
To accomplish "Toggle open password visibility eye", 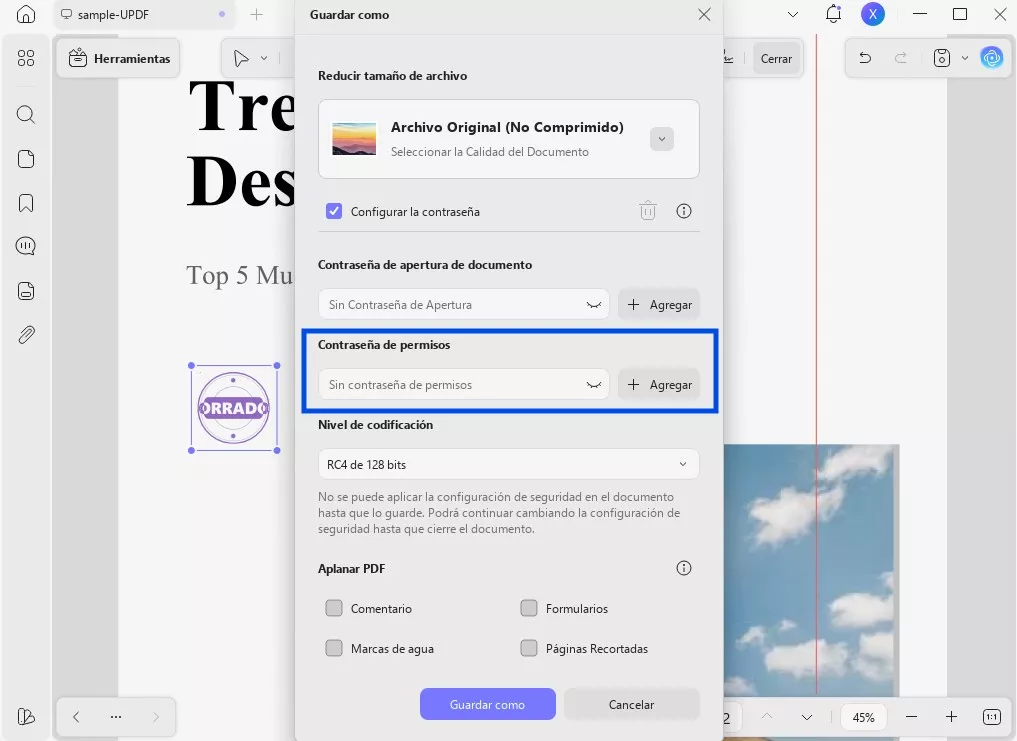I will pos(593,305).
